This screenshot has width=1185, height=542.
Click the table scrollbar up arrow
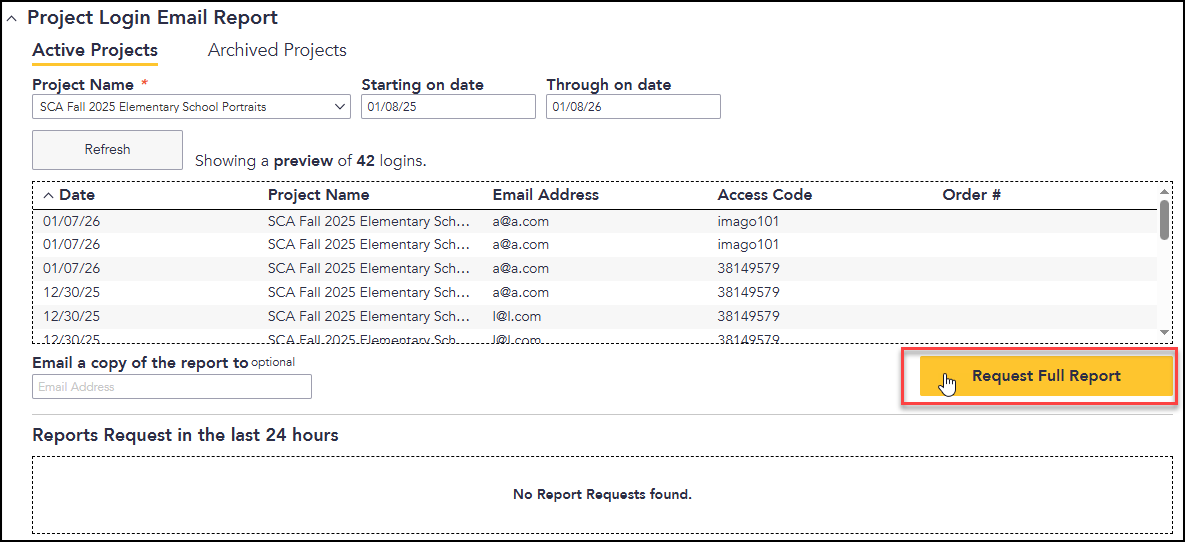point(1165,192)
